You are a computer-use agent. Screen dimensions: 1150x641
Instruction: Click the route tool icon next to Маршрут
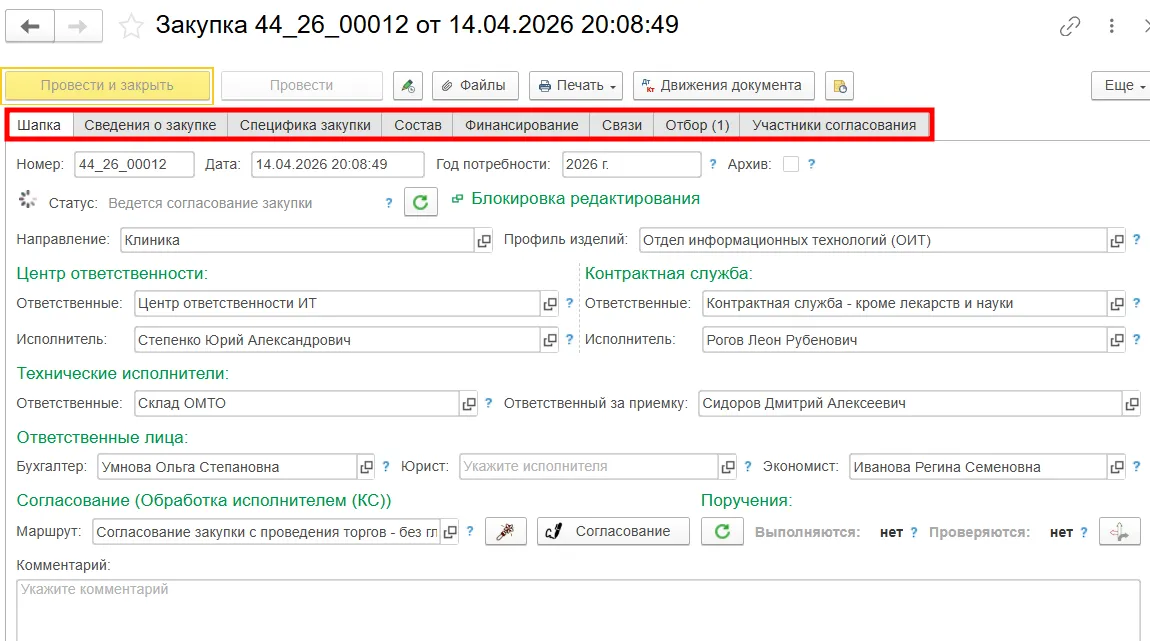point(505,532)
